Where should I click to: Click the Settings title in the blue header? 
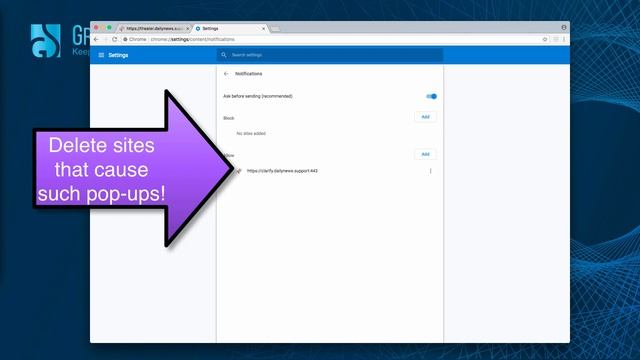[x=118, y=55]
